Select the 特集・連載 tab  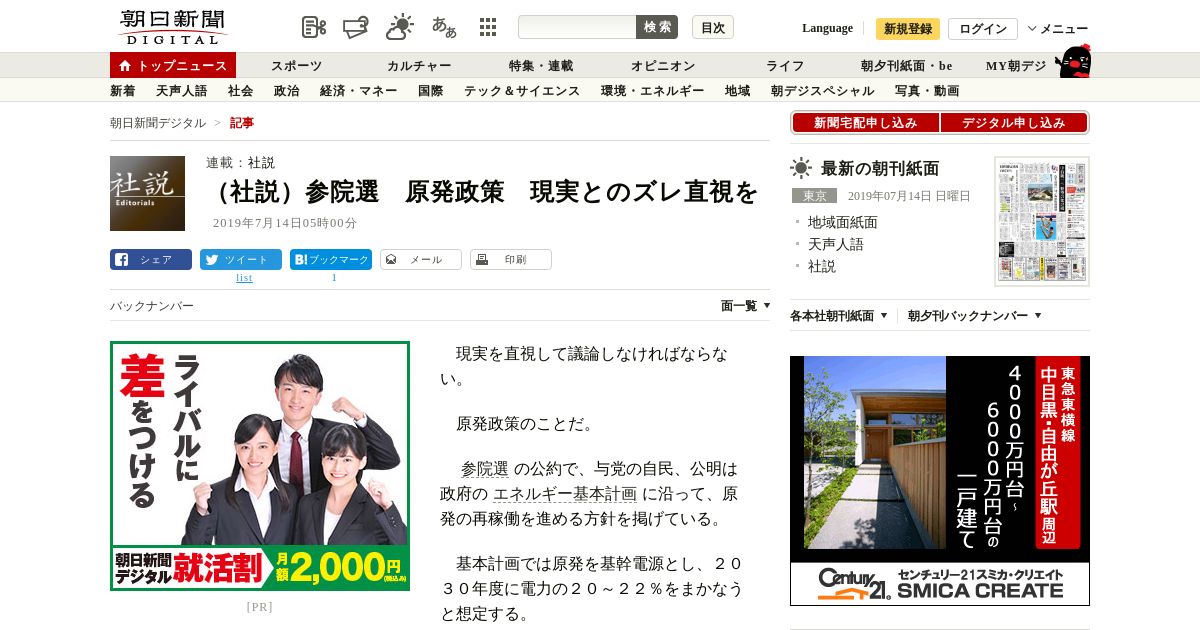541,66
